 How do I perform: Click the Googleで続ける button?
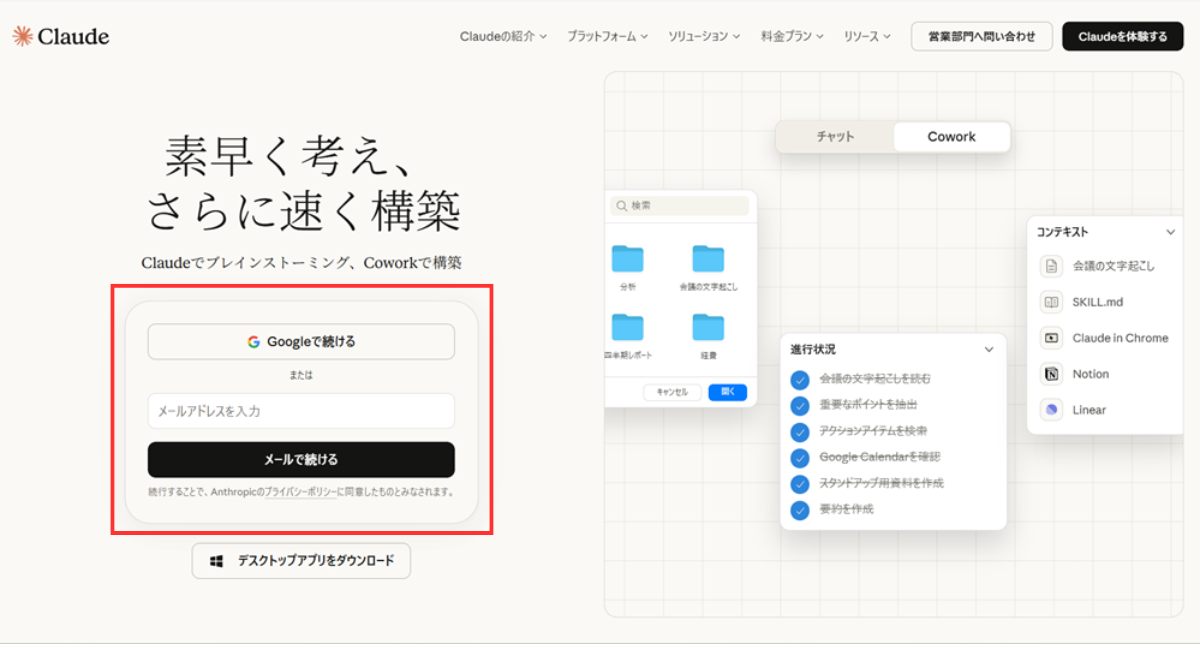[301, 342]
